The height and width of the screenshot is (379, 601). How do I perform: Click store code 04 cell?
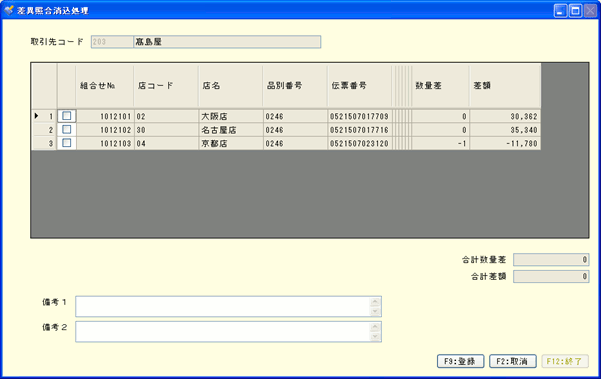point(166,143)
